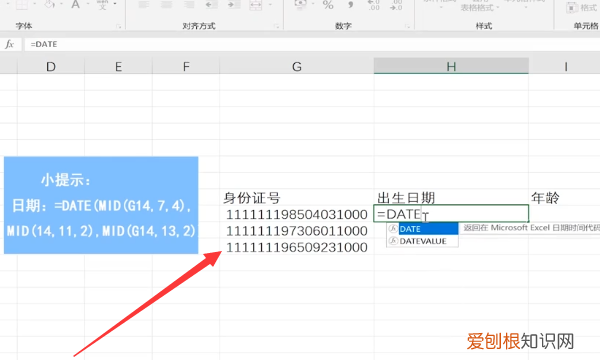
Task: Click the decrease indent icon
Action: point(211,5)
